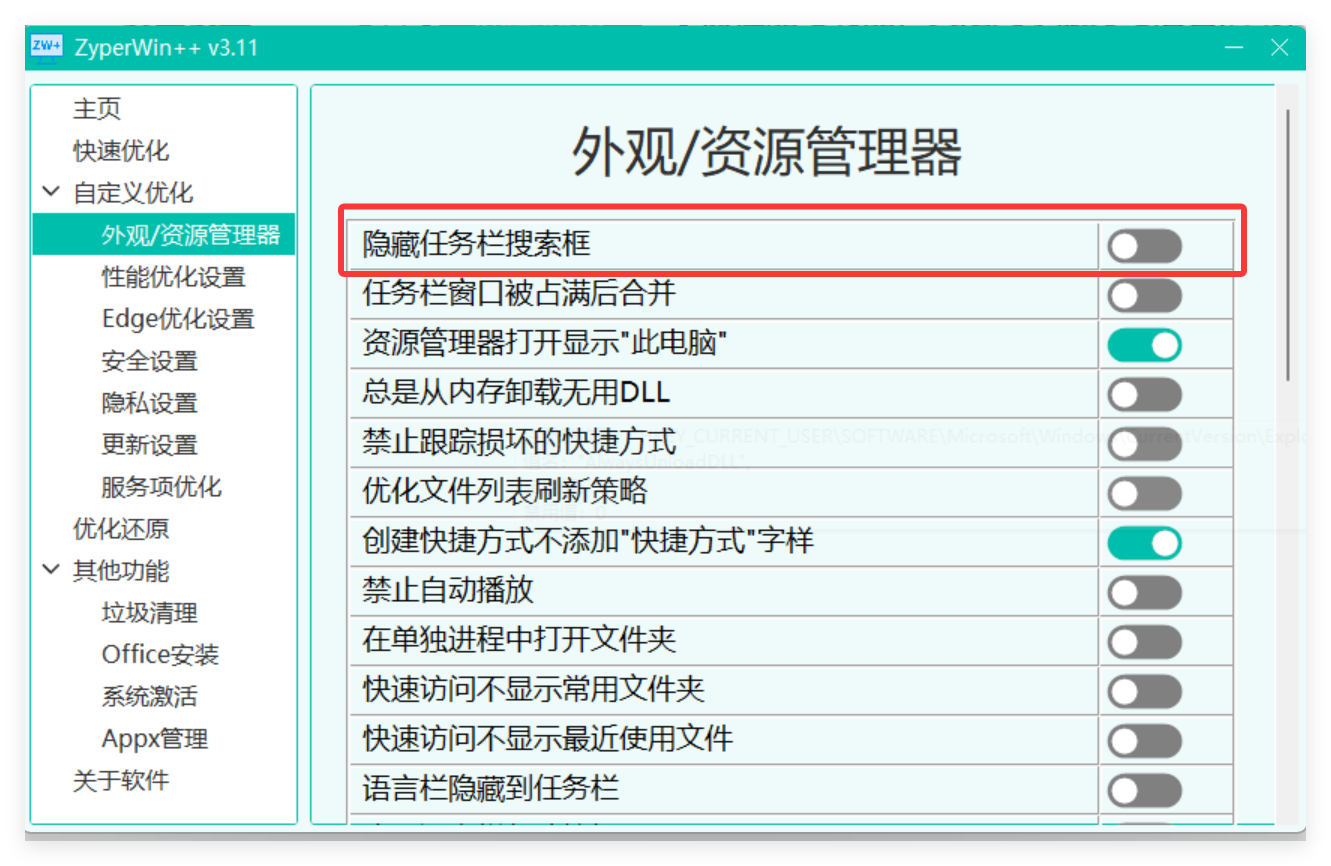This screenshot has width=1331, height=866.
Task: Toggle 优化文件列表刷新策略 switch
Action: pyautogui.click(x=1145, y=493)
